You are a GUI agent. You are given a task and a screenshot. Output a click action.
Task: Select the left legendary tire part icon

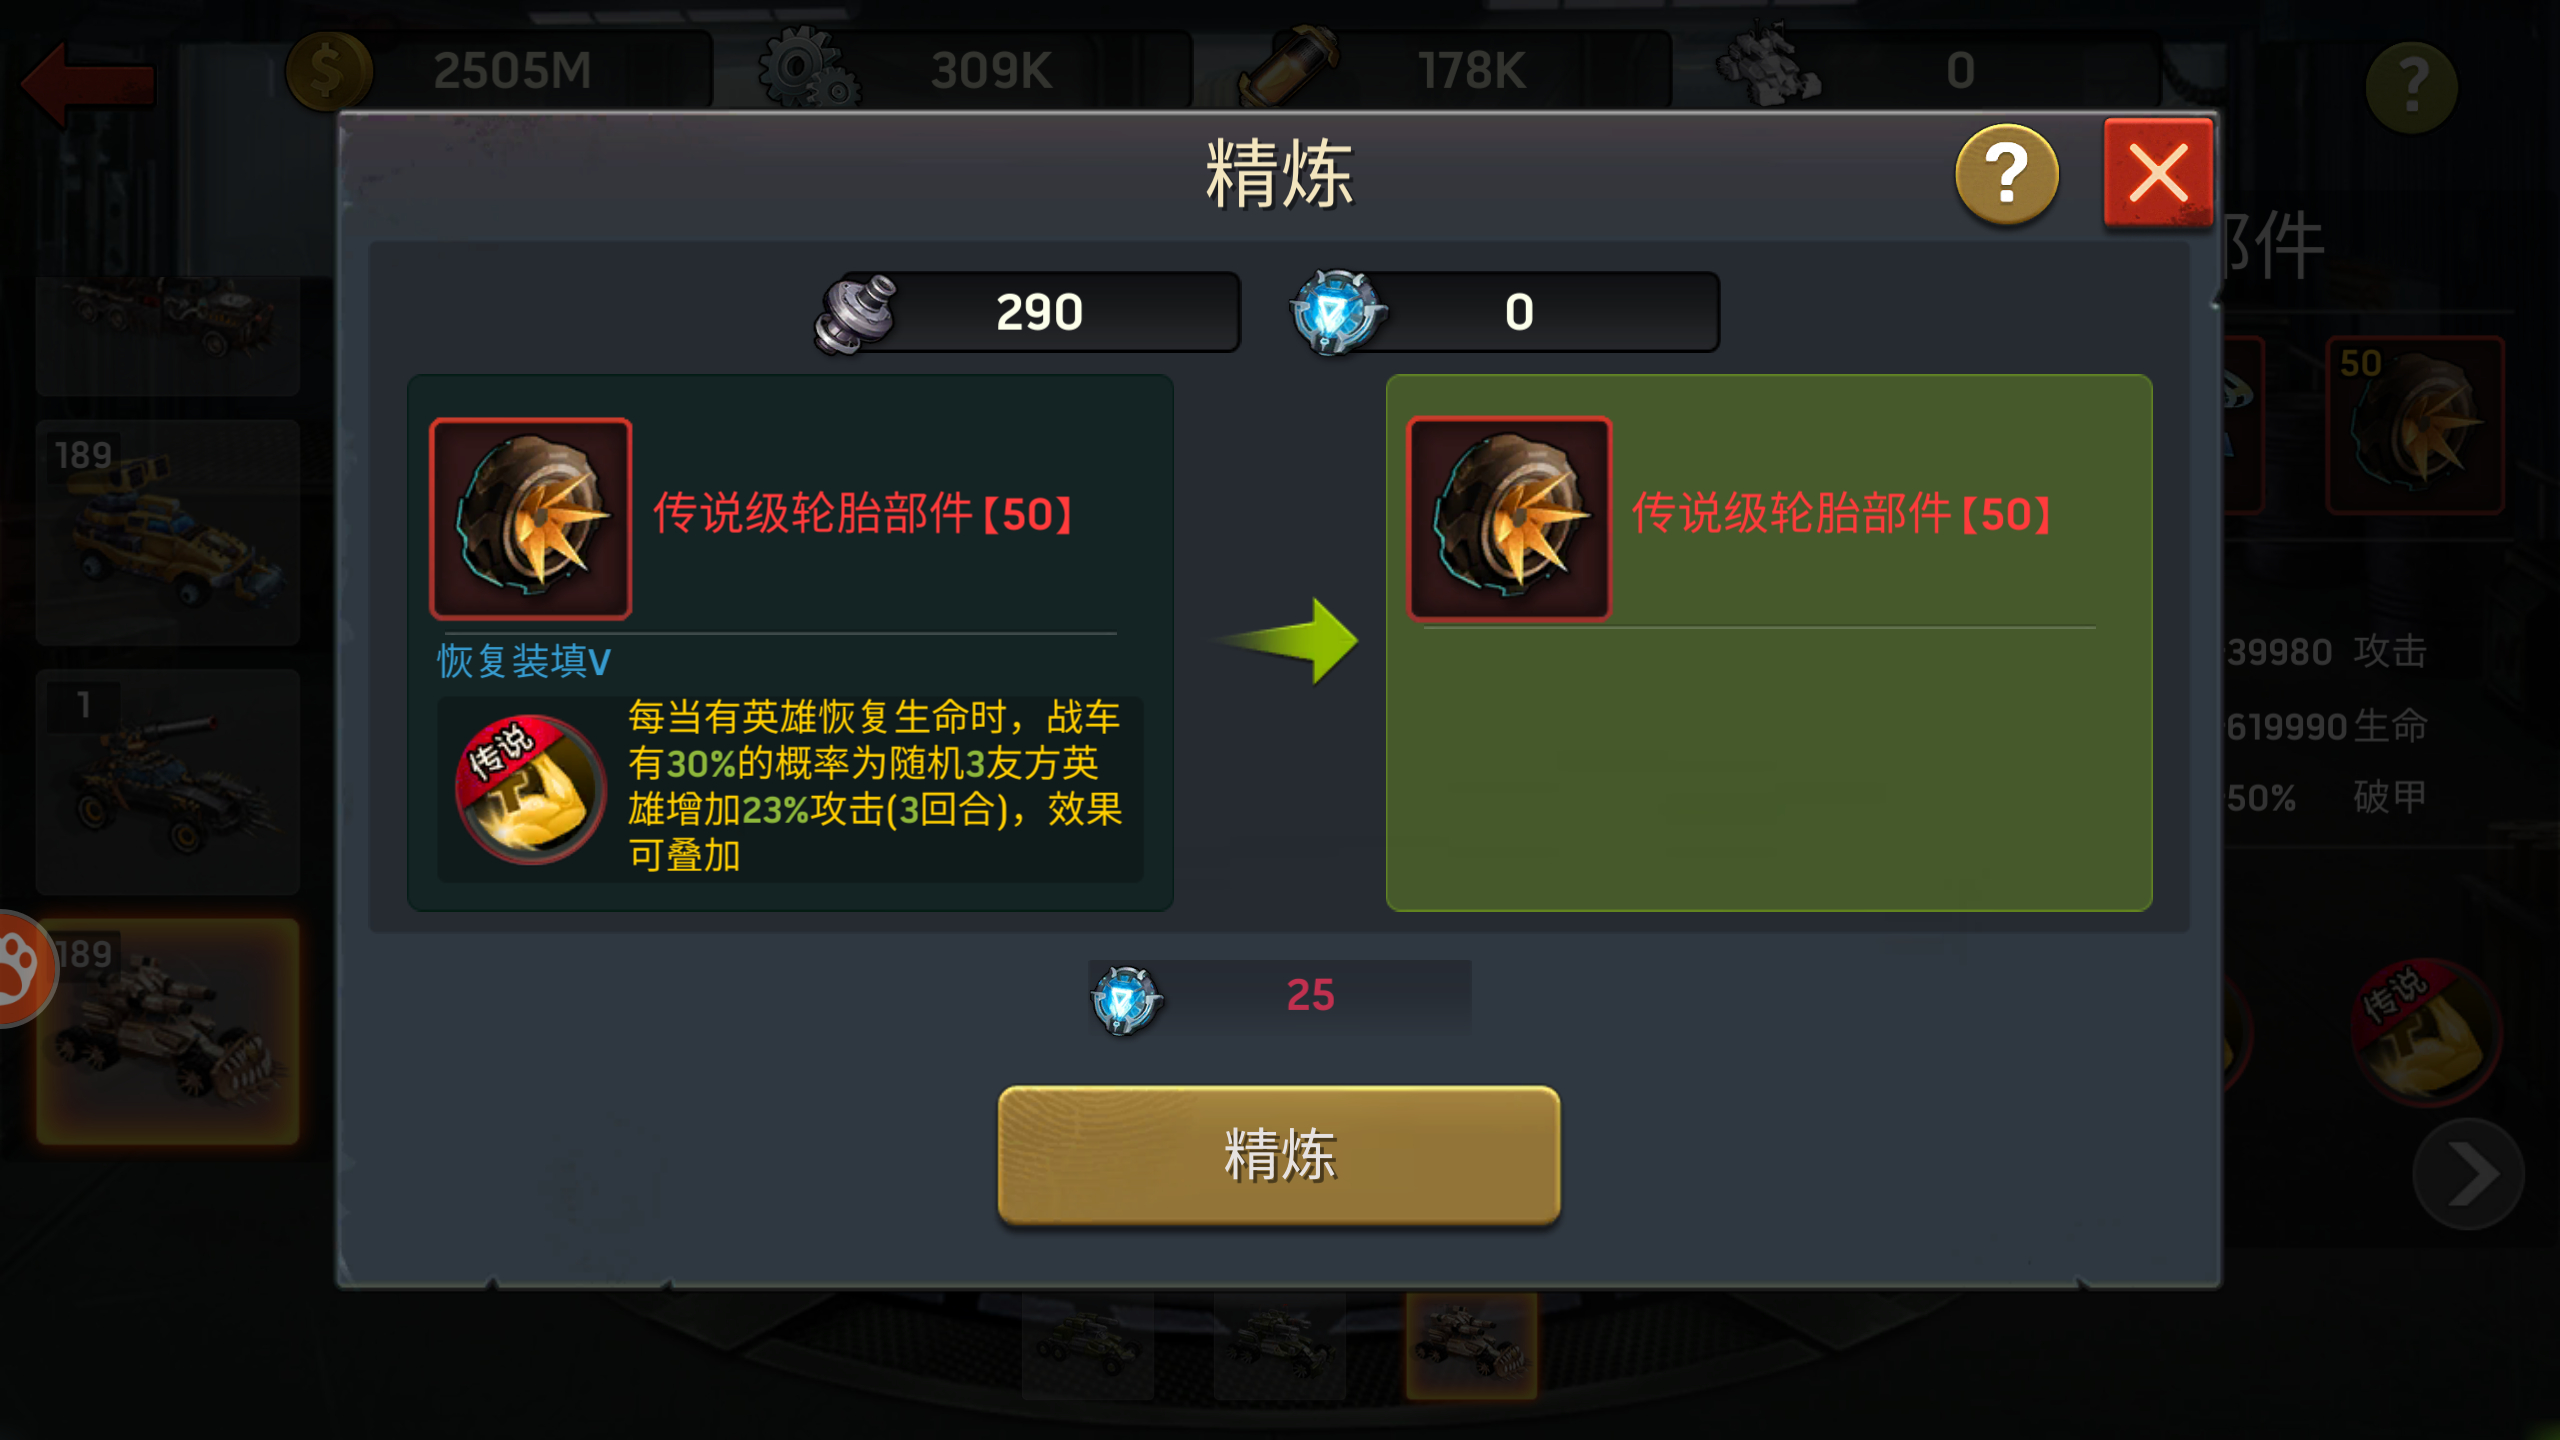pos(531,518)
